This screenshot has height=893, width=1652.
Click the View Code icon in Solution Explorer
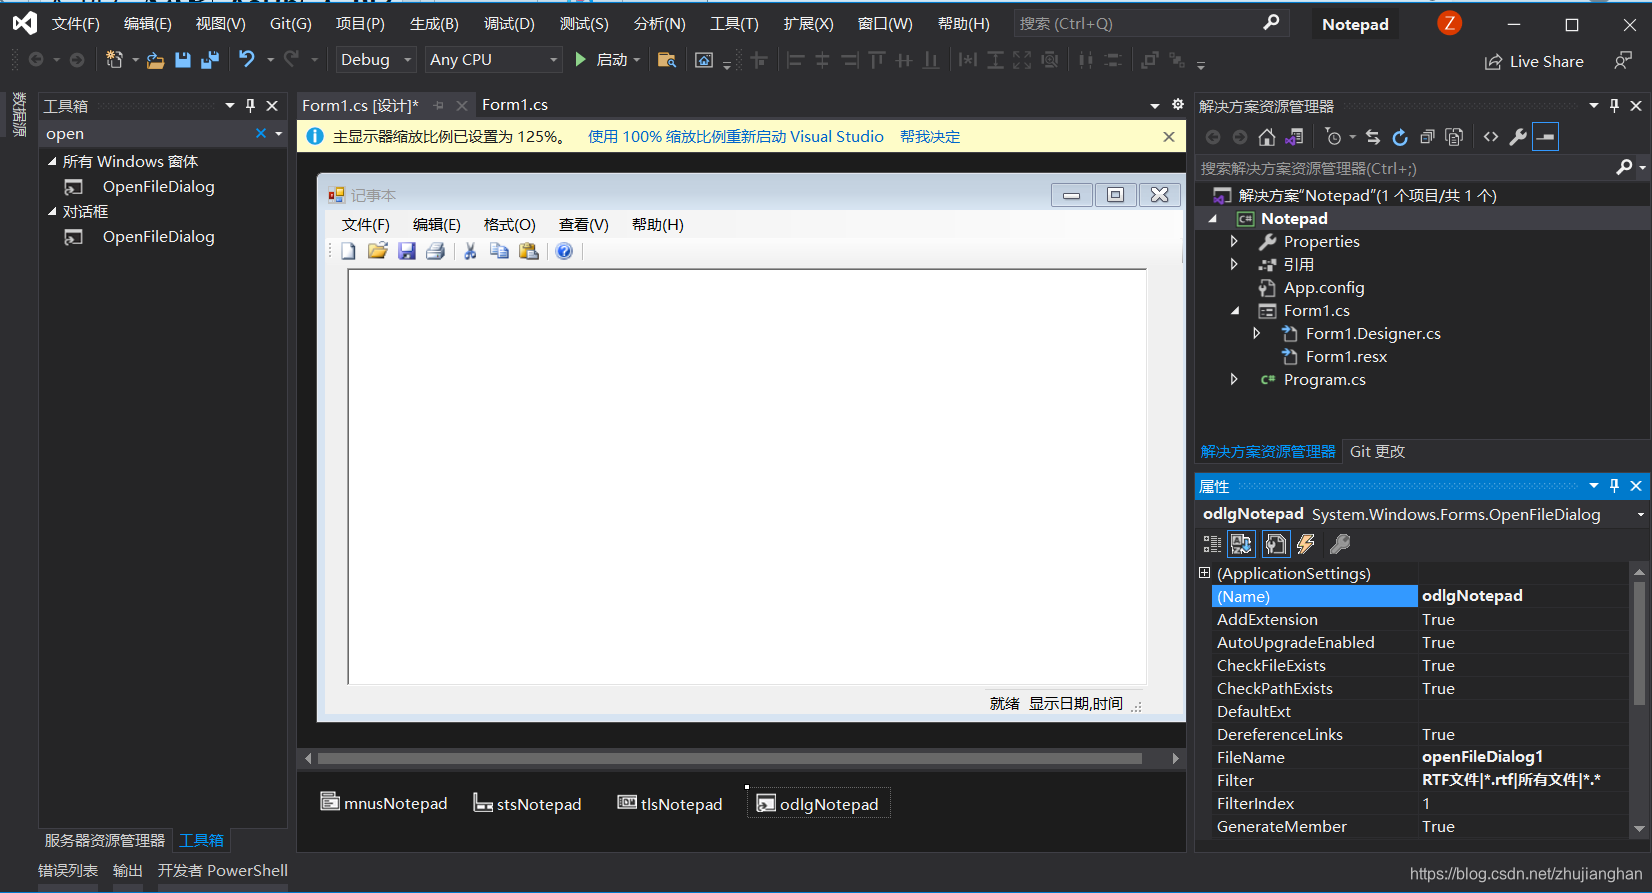pos(1491,137)
